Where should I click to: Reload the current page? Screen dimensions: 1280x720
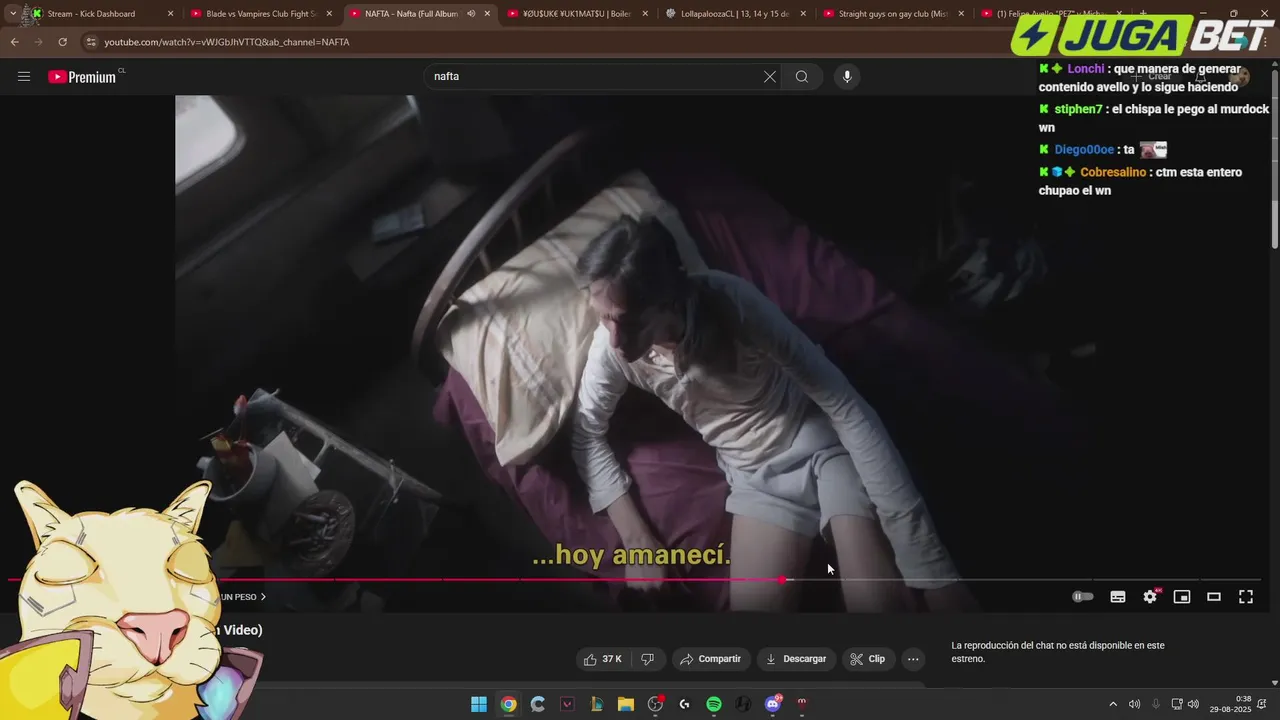tap(62, 42)
